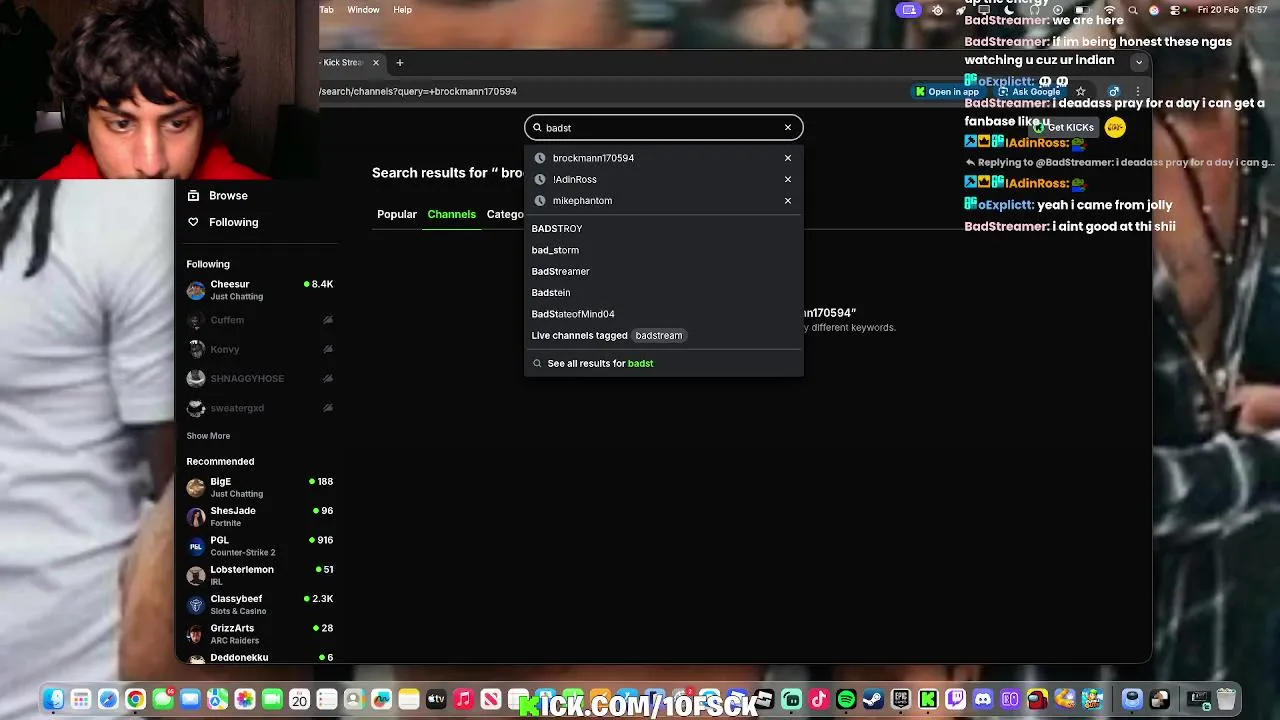Open the Classybeef Slots & Casino channel

[x=260, y=604]
